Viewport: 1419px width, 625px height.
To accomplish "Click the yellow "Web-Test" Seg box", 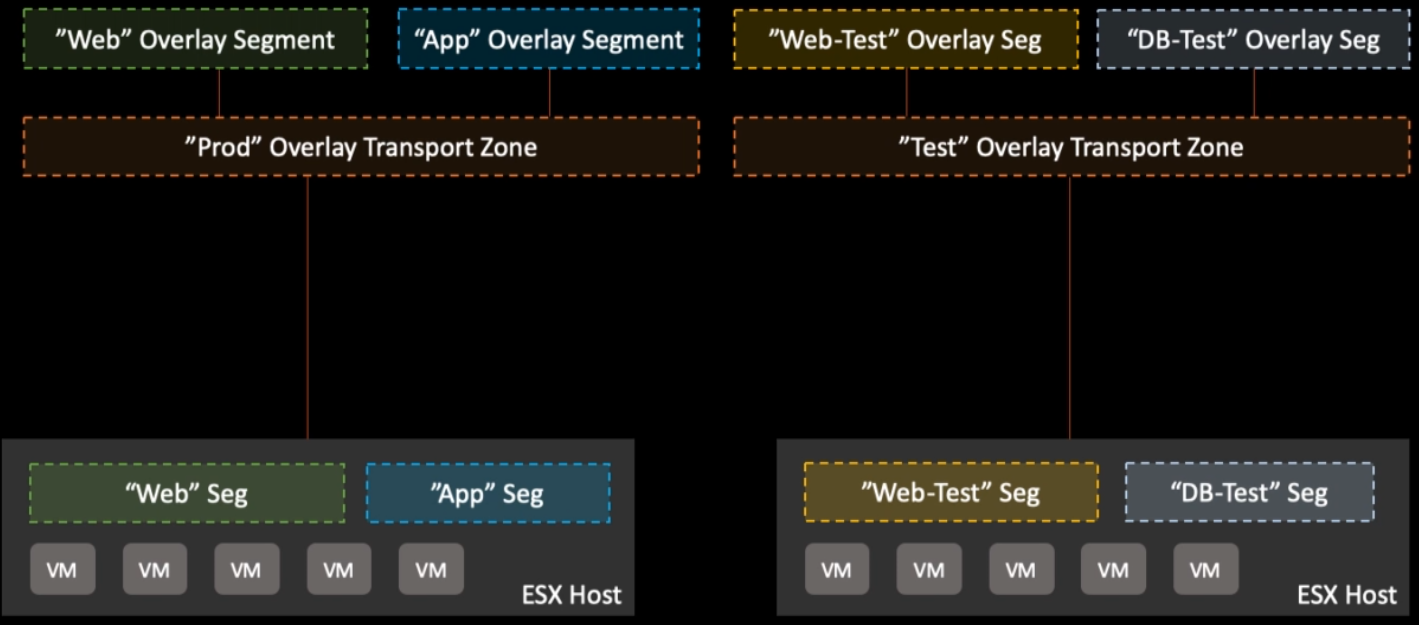I will (950, 493).
